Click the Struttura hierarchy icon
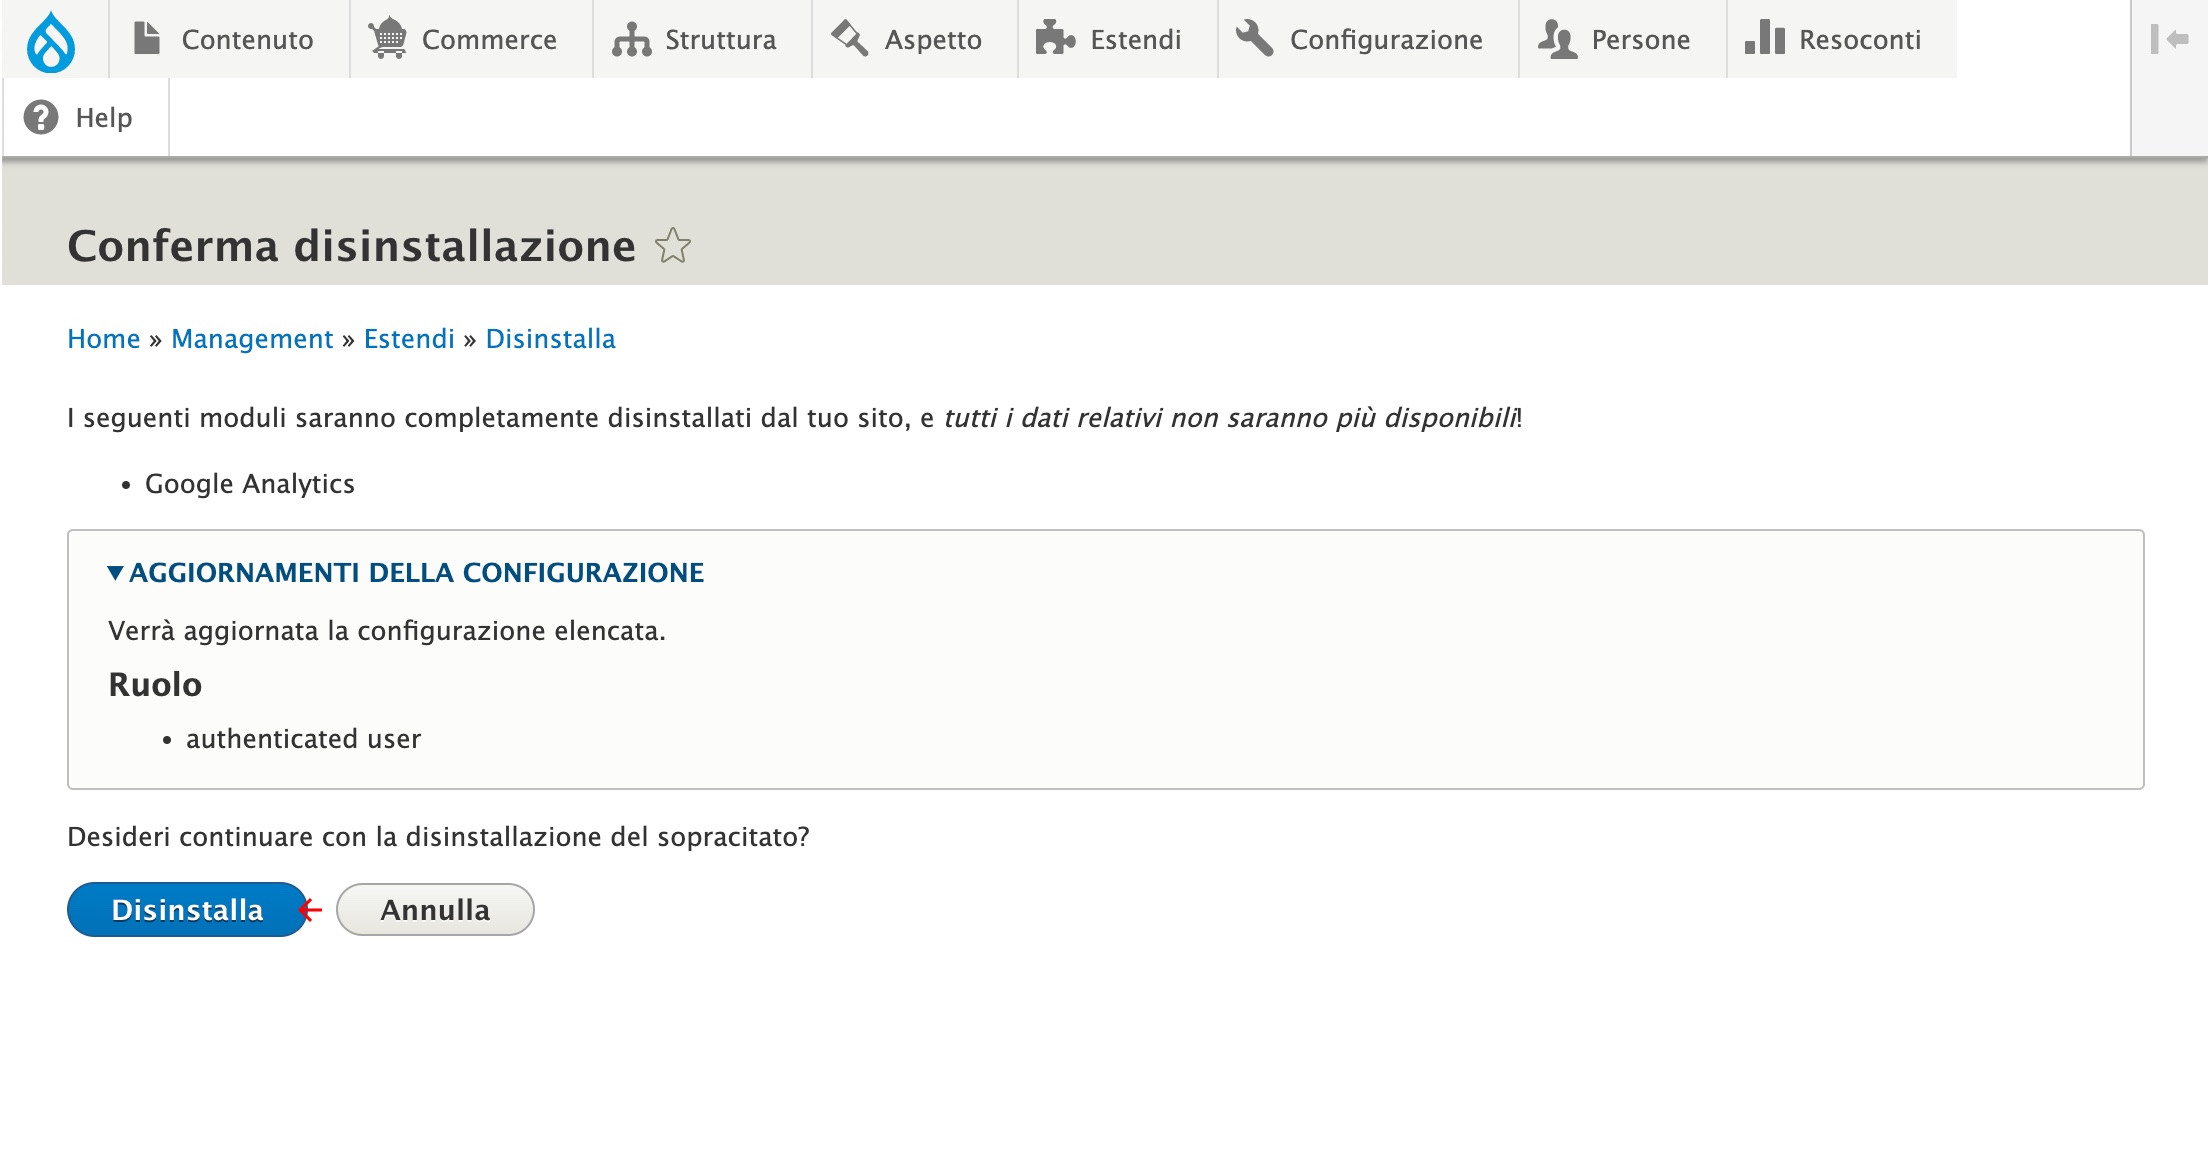Screen dimensions: 2208x1168 point(631,39)
